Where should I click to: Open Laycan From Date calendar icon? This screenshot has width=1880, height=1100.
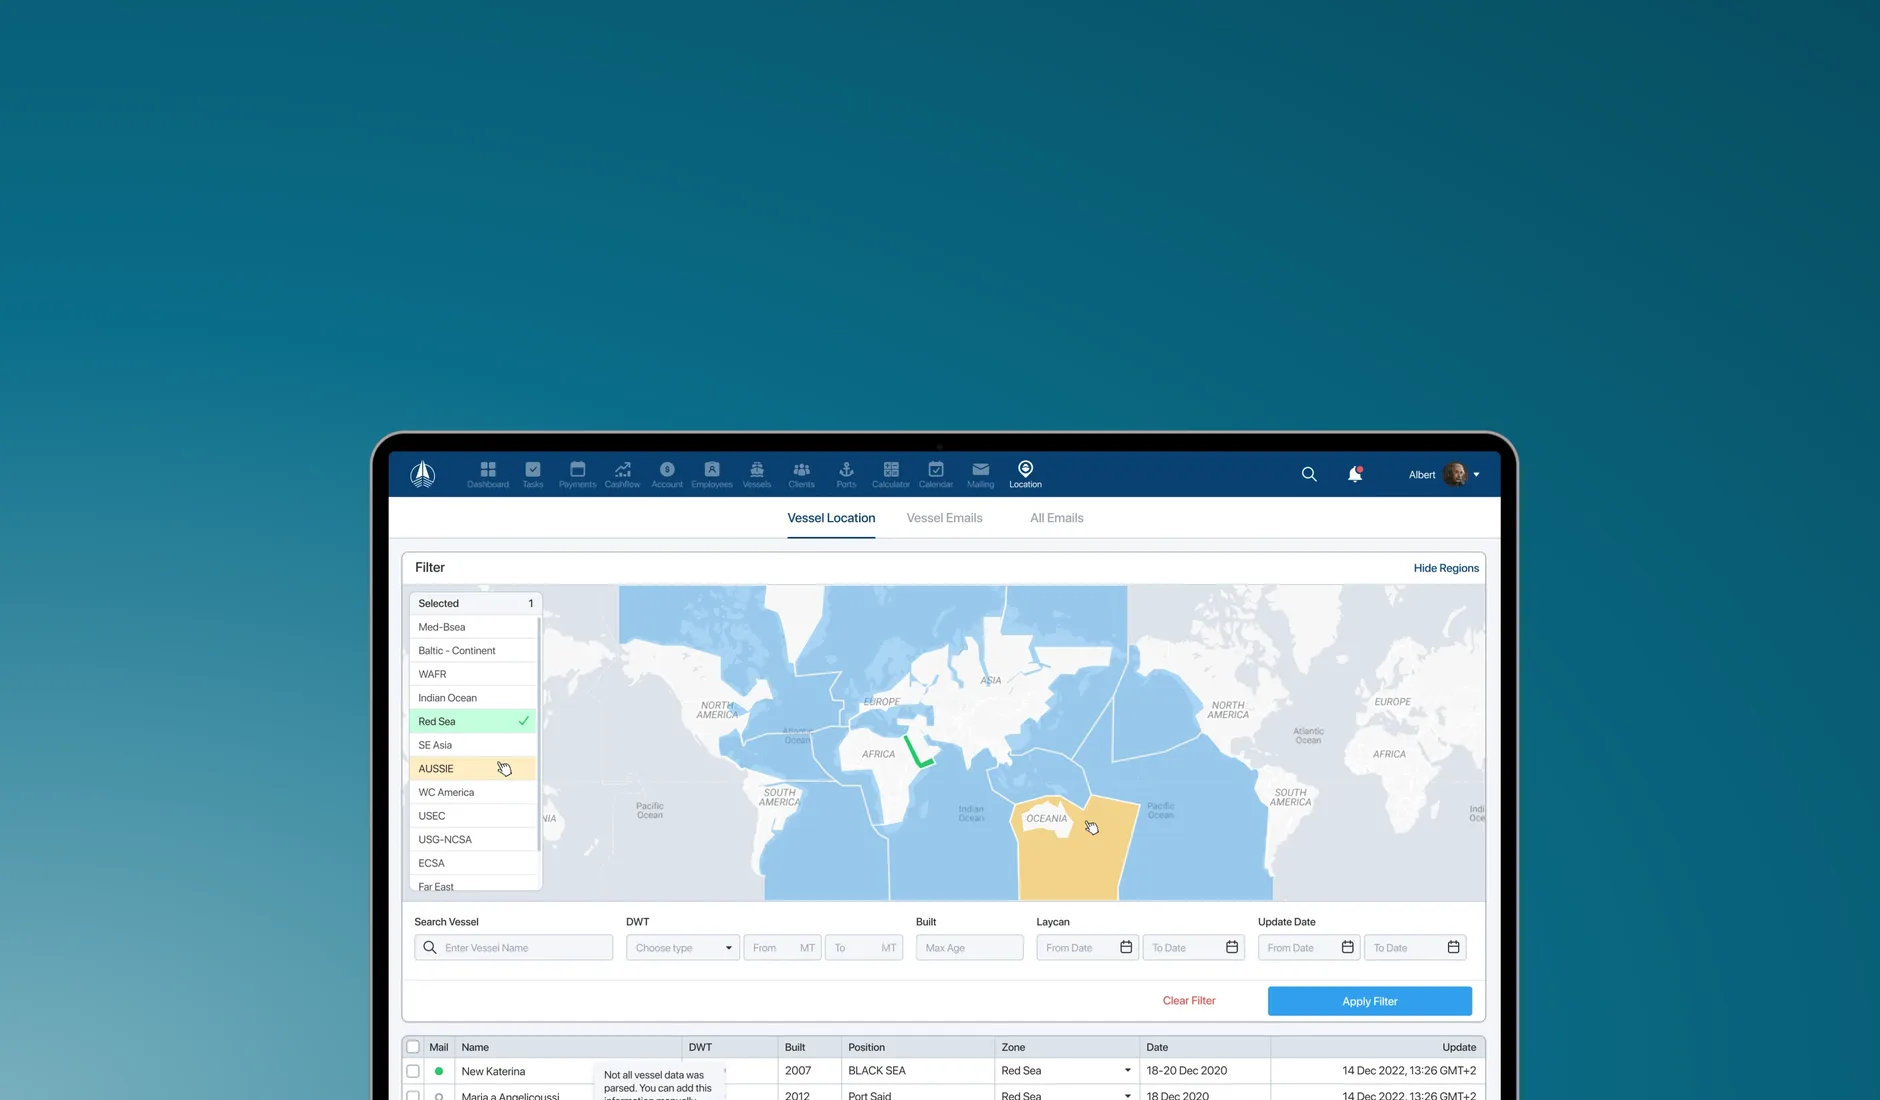pos(1126,947)
